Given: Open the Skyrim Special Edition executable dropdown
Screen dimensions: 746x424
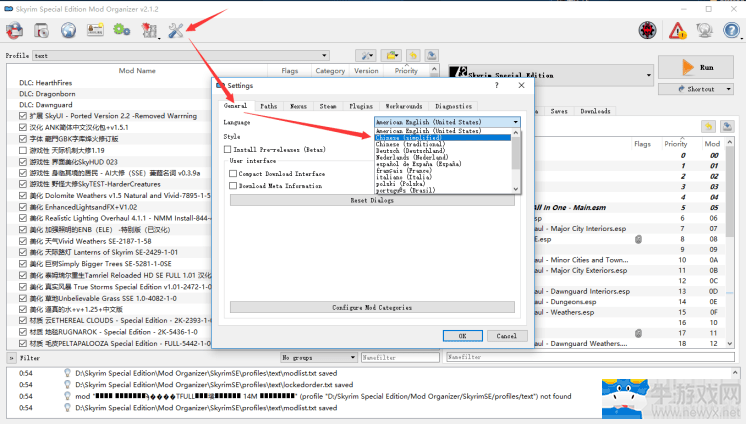Looking at the screenshot, I should [551, 75].
